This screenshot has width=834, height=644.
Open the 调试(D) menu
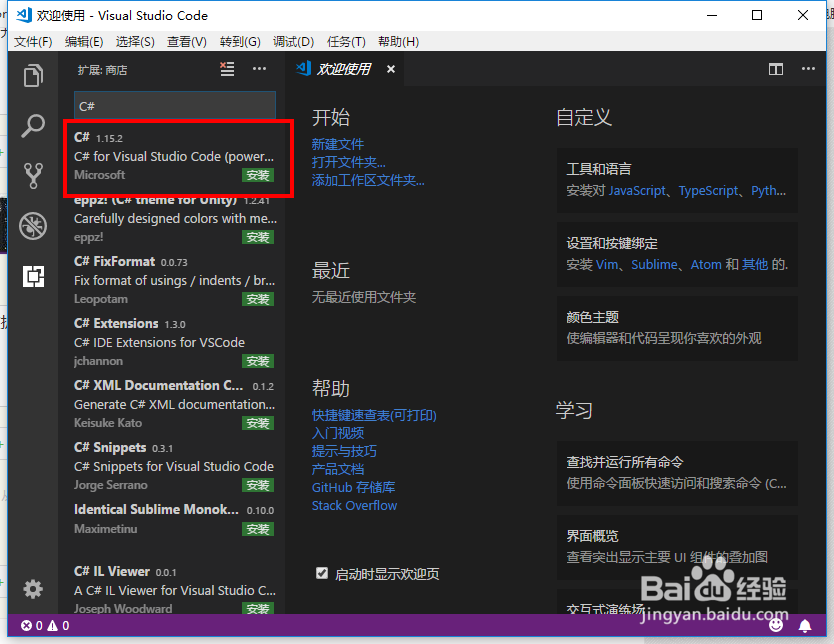[293, 41]
